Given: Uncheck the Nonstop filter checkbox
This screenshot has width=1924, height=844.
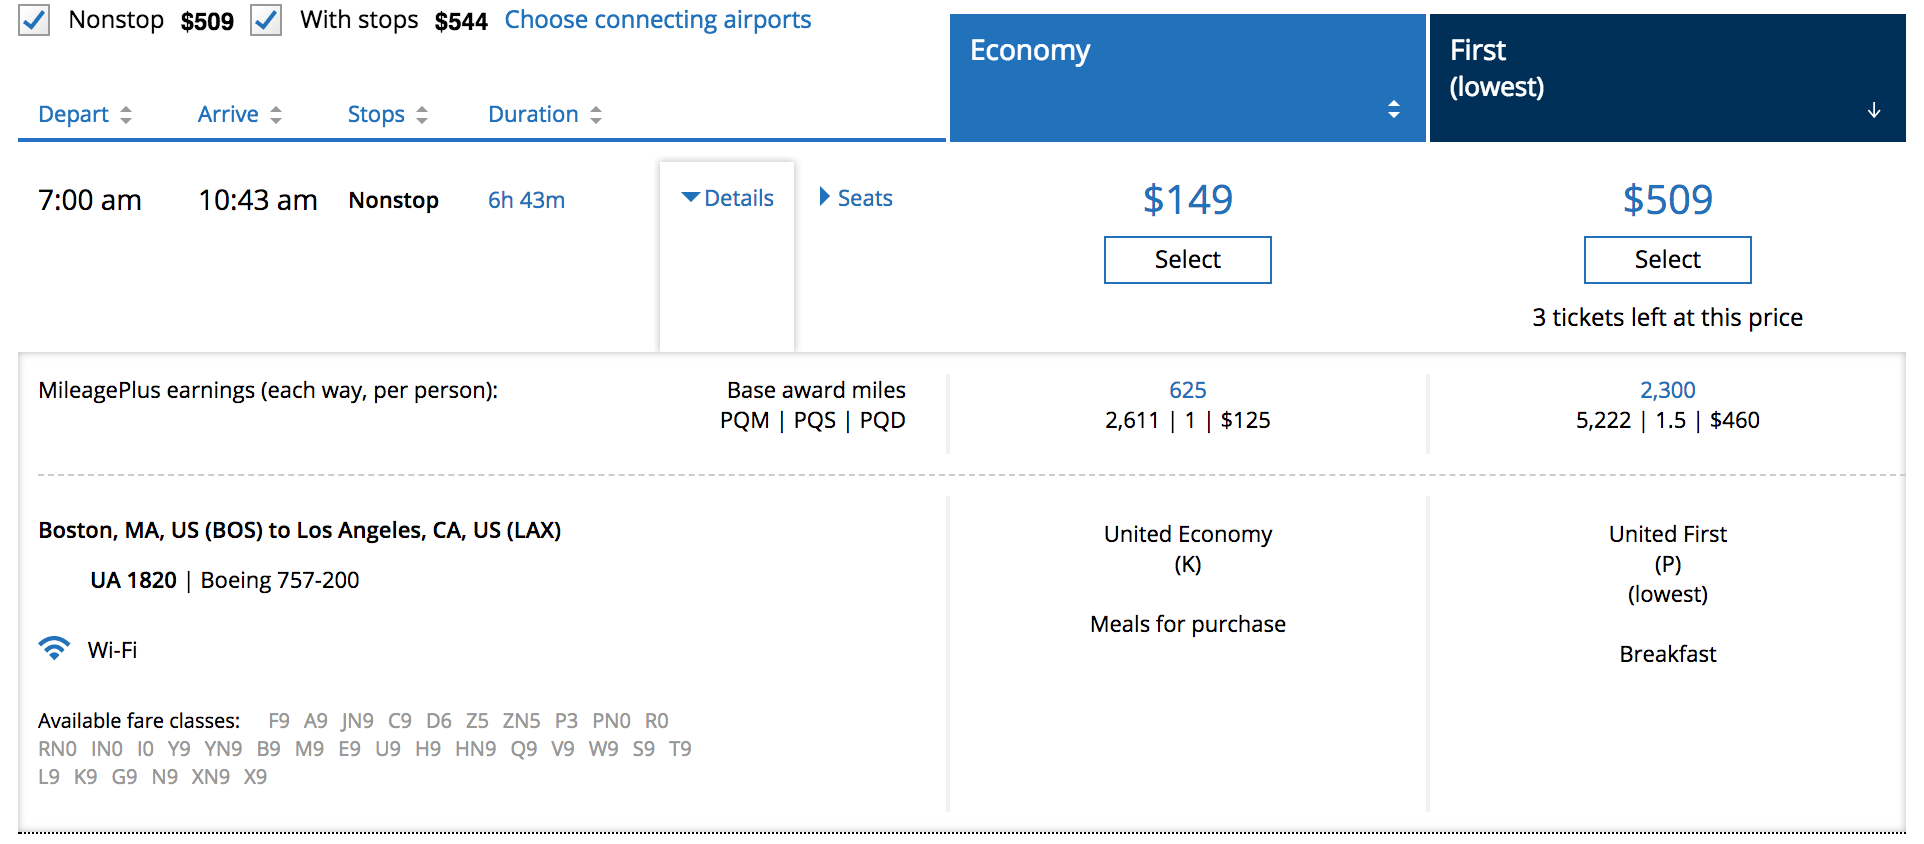Looking at the screenshot, I should click(34, 20).
